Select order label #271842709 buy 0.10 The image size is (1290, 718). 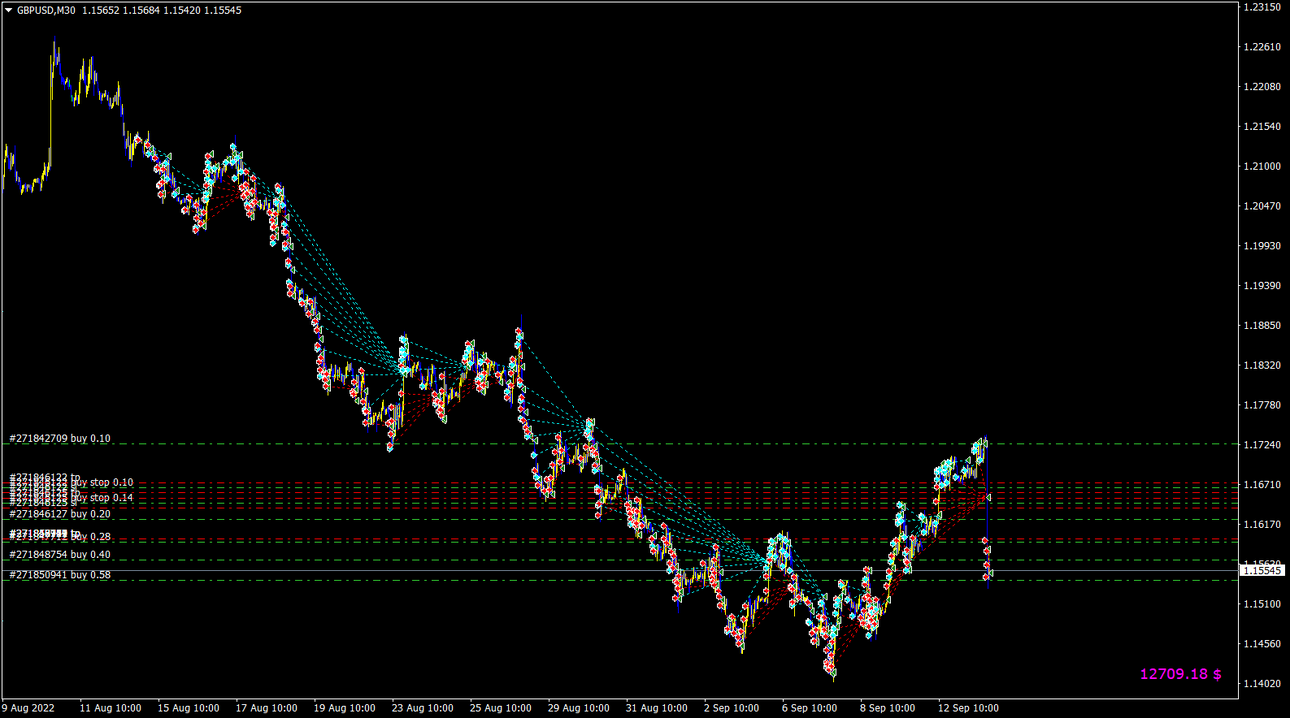(x=61, y=439)
